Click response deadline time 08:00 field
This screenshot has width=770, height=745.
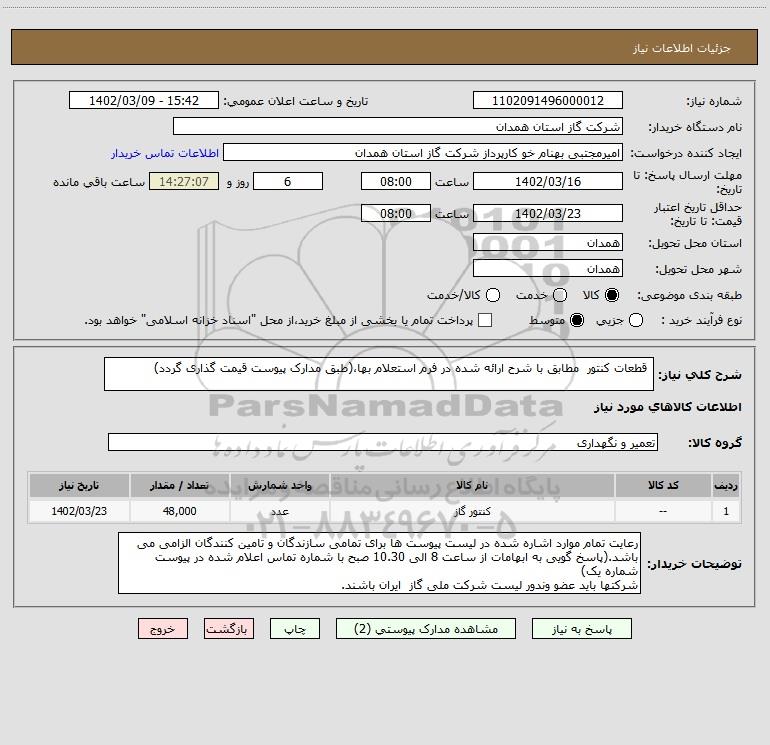coord(396,181)
